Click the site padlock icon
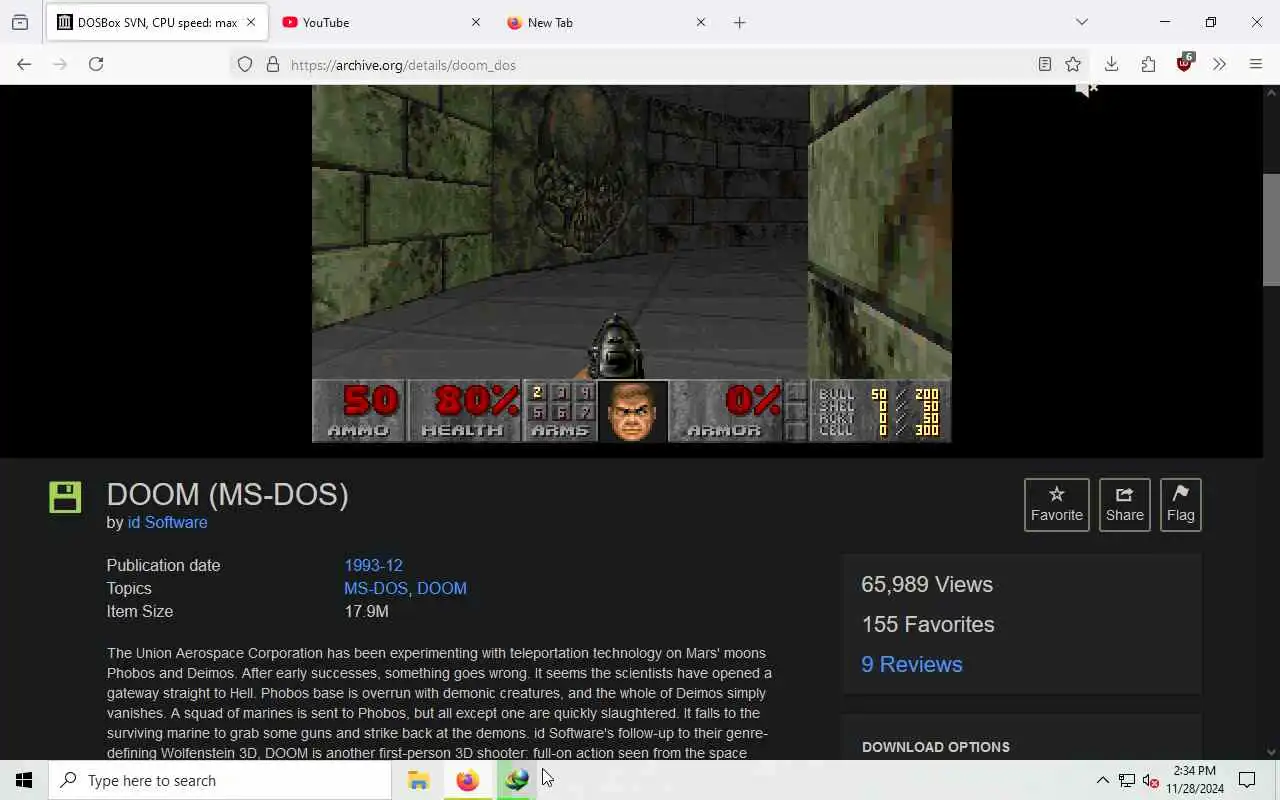 tap(273, 65)
